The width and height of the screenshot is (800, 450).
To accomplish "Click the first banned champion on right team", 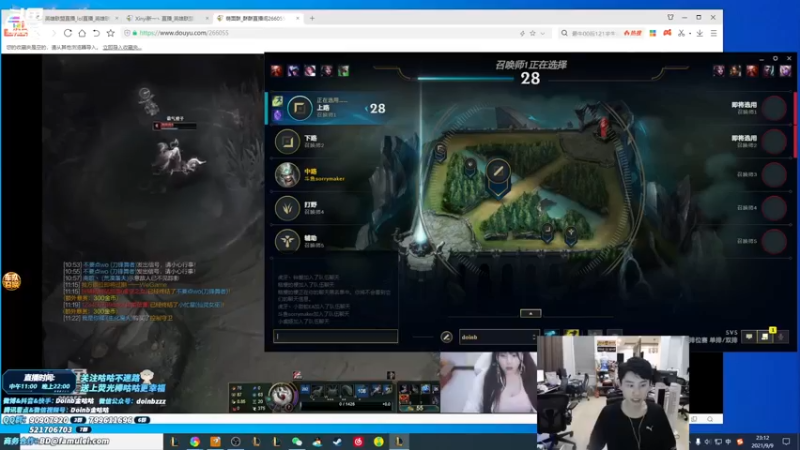I will 718,70.
